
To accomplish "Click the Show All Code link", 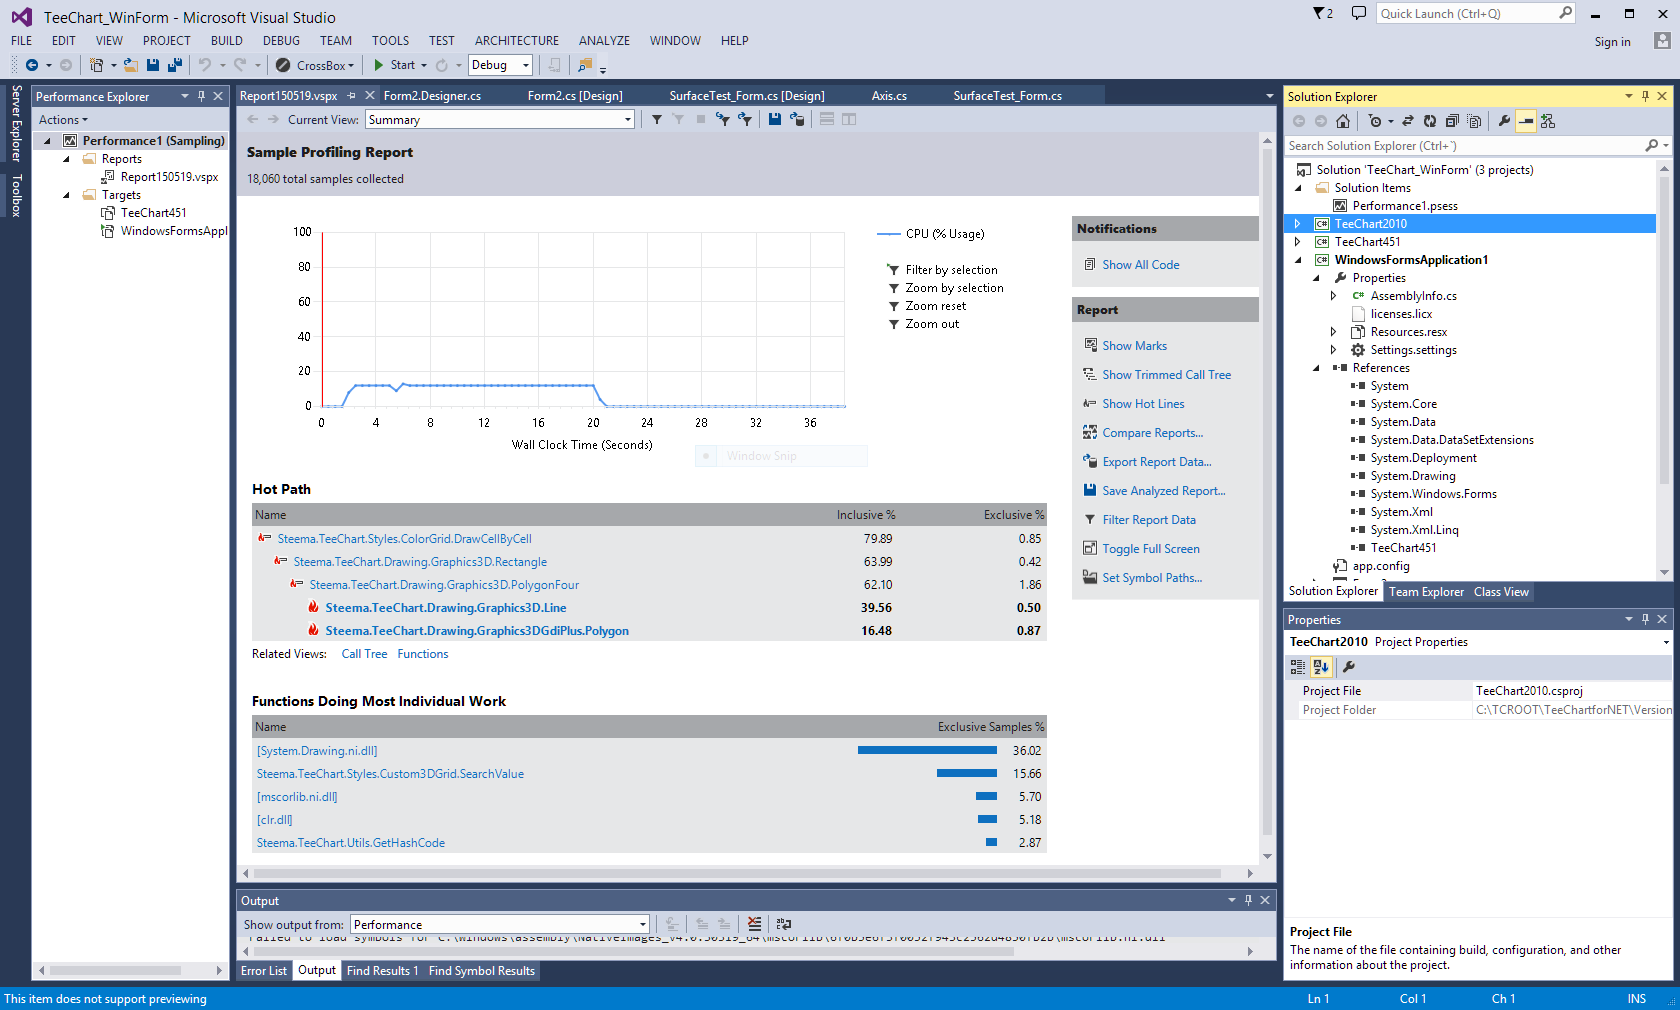I will pyautogui.click(x=1141, y=265).
